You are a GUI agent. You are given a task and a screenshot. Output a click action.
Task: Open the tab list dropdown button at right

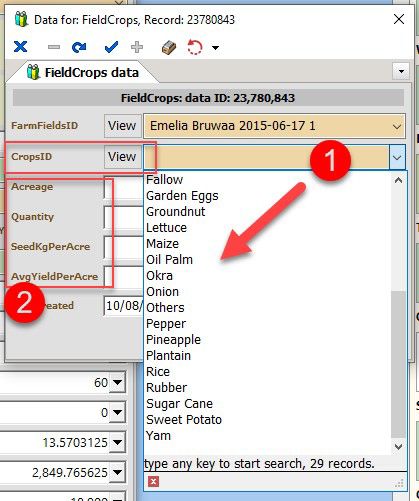tap(401, 71)
